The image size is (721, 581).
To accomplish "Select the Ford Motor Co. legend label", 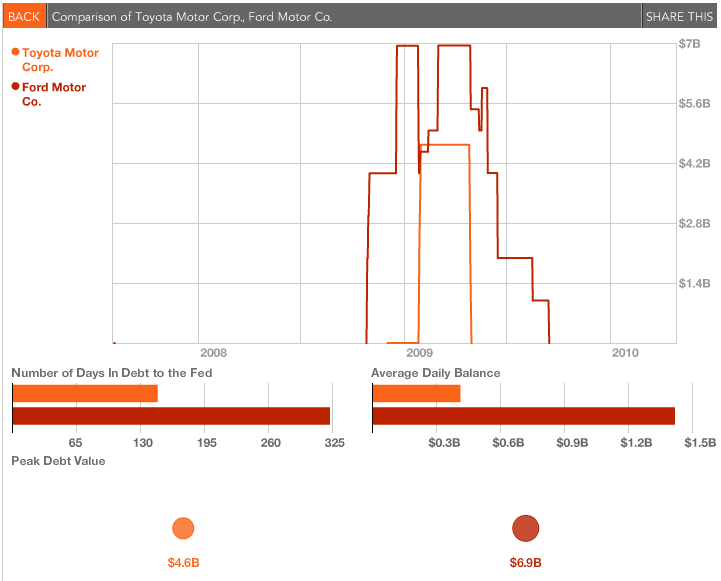I will (54, 94).
